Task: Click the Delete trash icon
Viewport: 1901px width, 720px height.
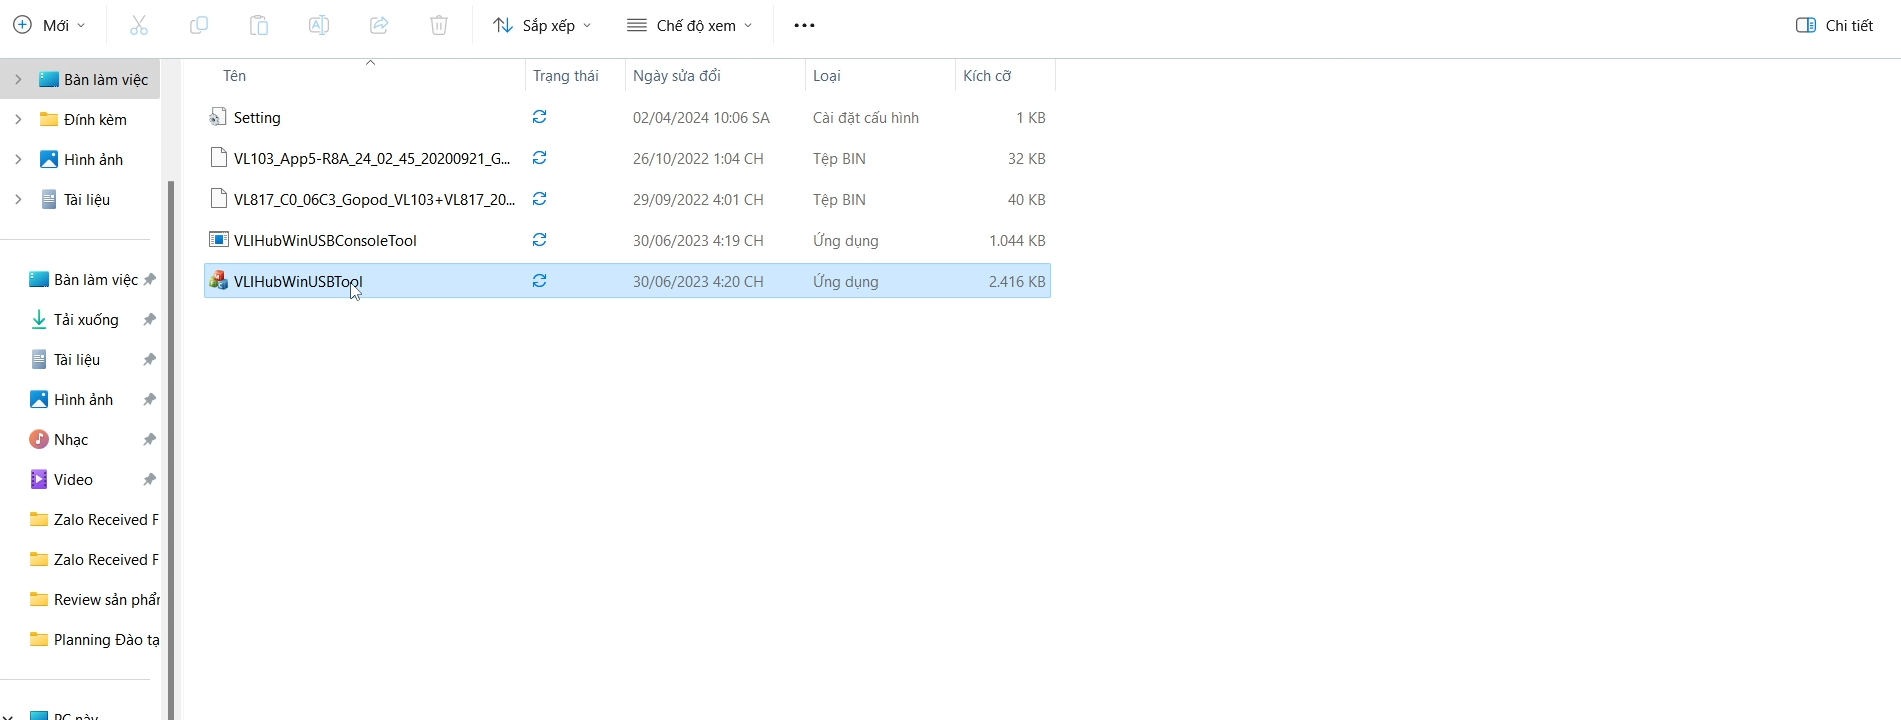Action: [439, 25]
